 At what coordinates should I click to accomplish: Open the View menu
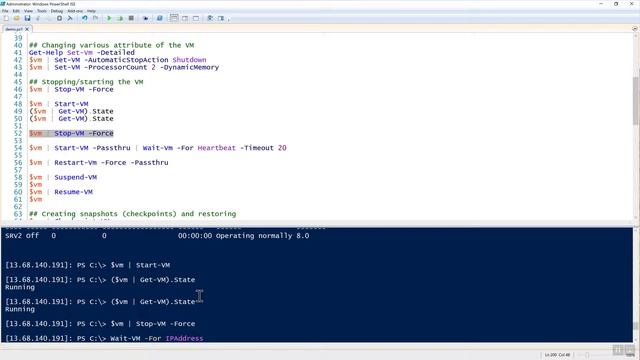point(28,11)
